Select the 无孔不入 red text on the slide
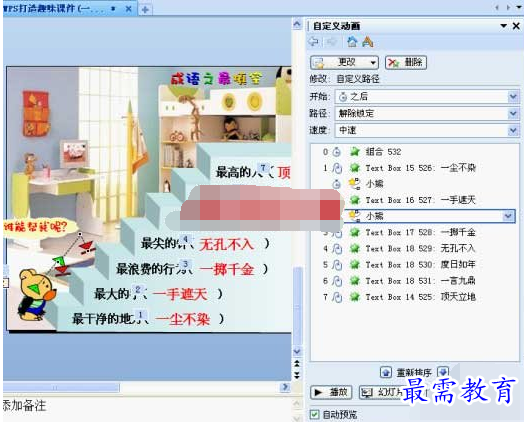Viewport: 524px width, 422px height. click(227, 244)
